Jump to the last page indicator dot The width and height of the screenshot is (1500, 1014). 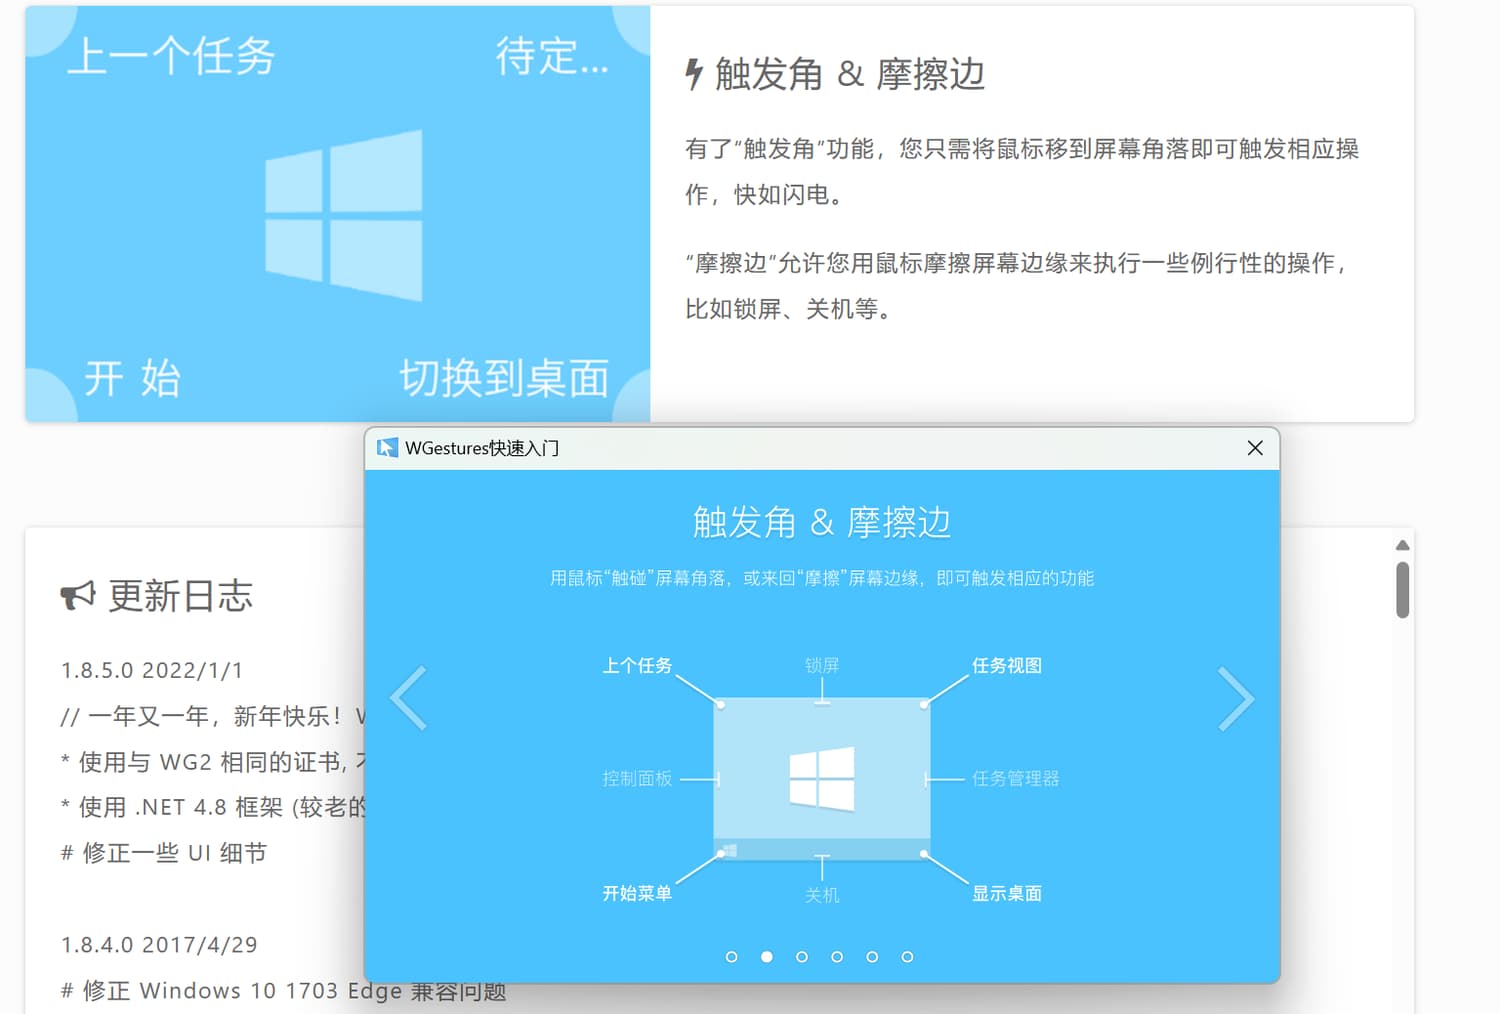click(x=907, y=957)
